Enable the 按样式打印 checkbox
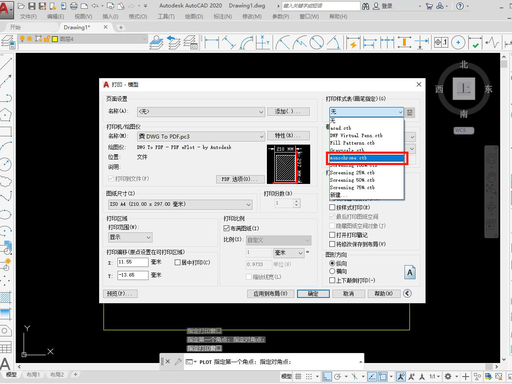This screenshot has height=384, width=512. pyautogui.click(x=332, y=207)
